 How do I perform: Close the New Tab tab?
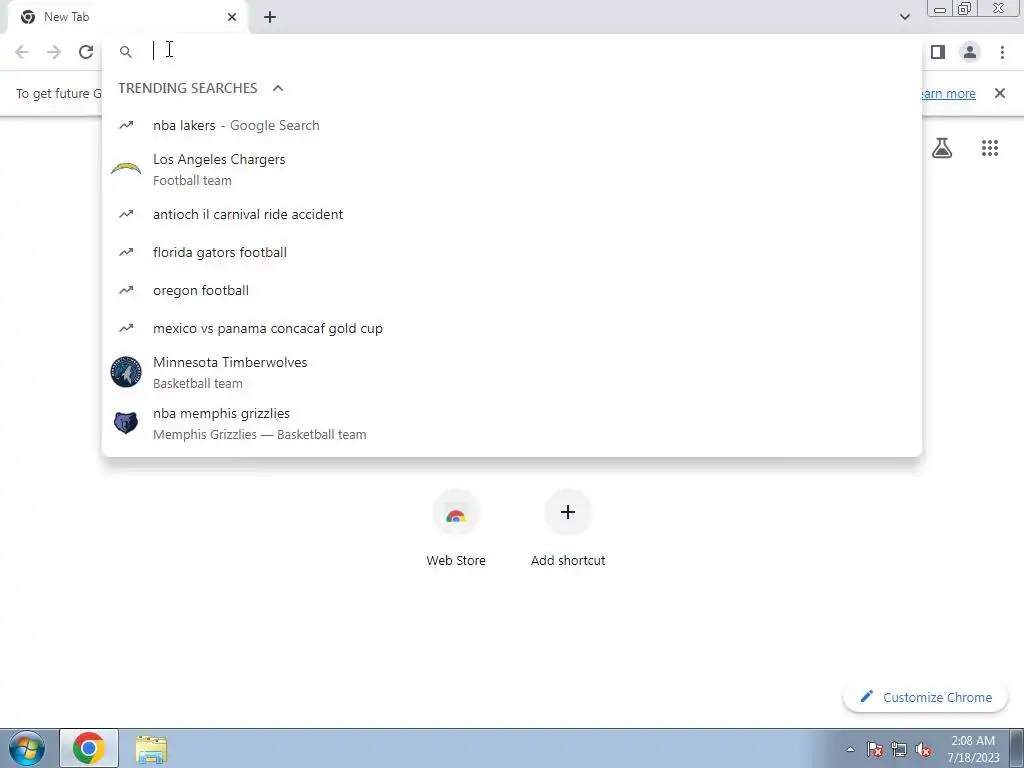[232, 17]
